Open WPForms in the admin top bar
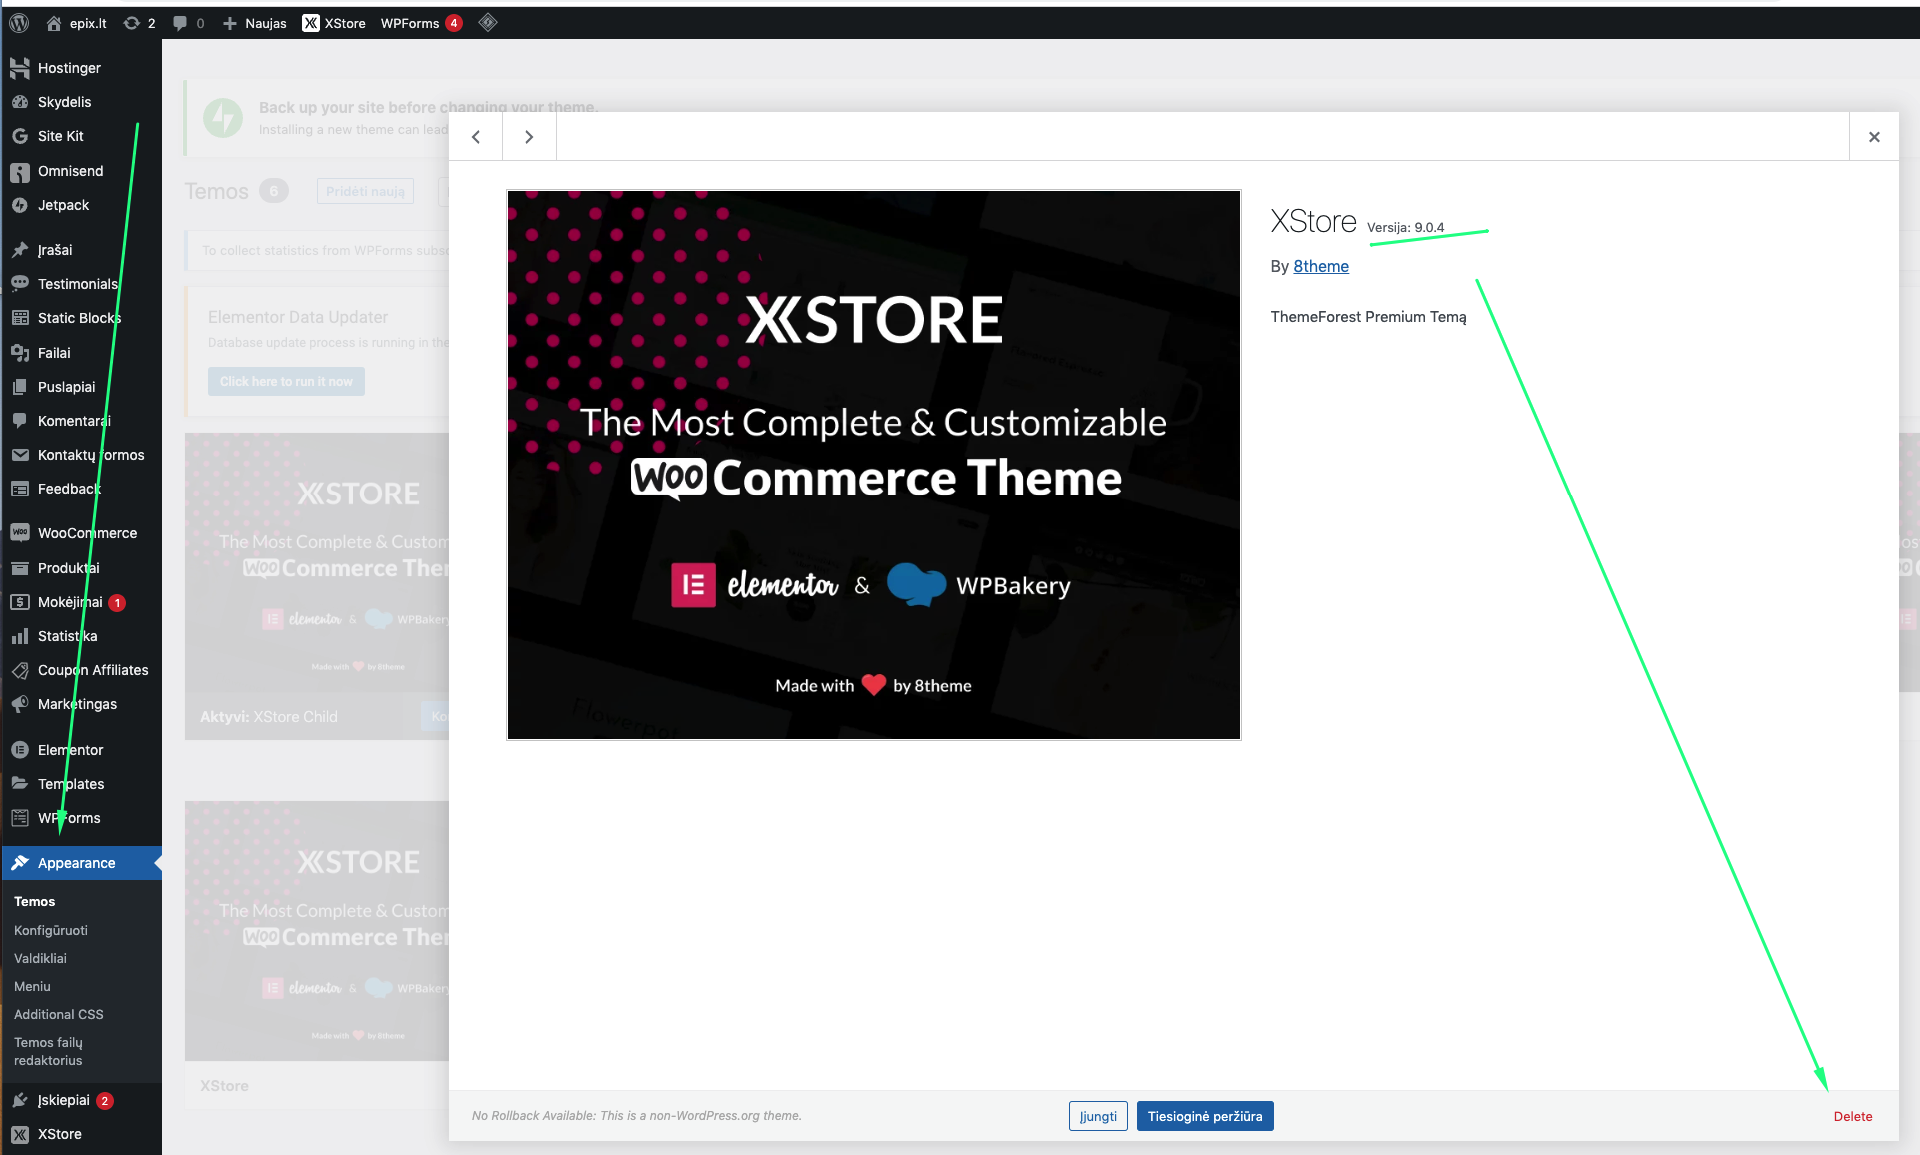Screen dimensions: 1920x1155 click(x=421, y=23)
